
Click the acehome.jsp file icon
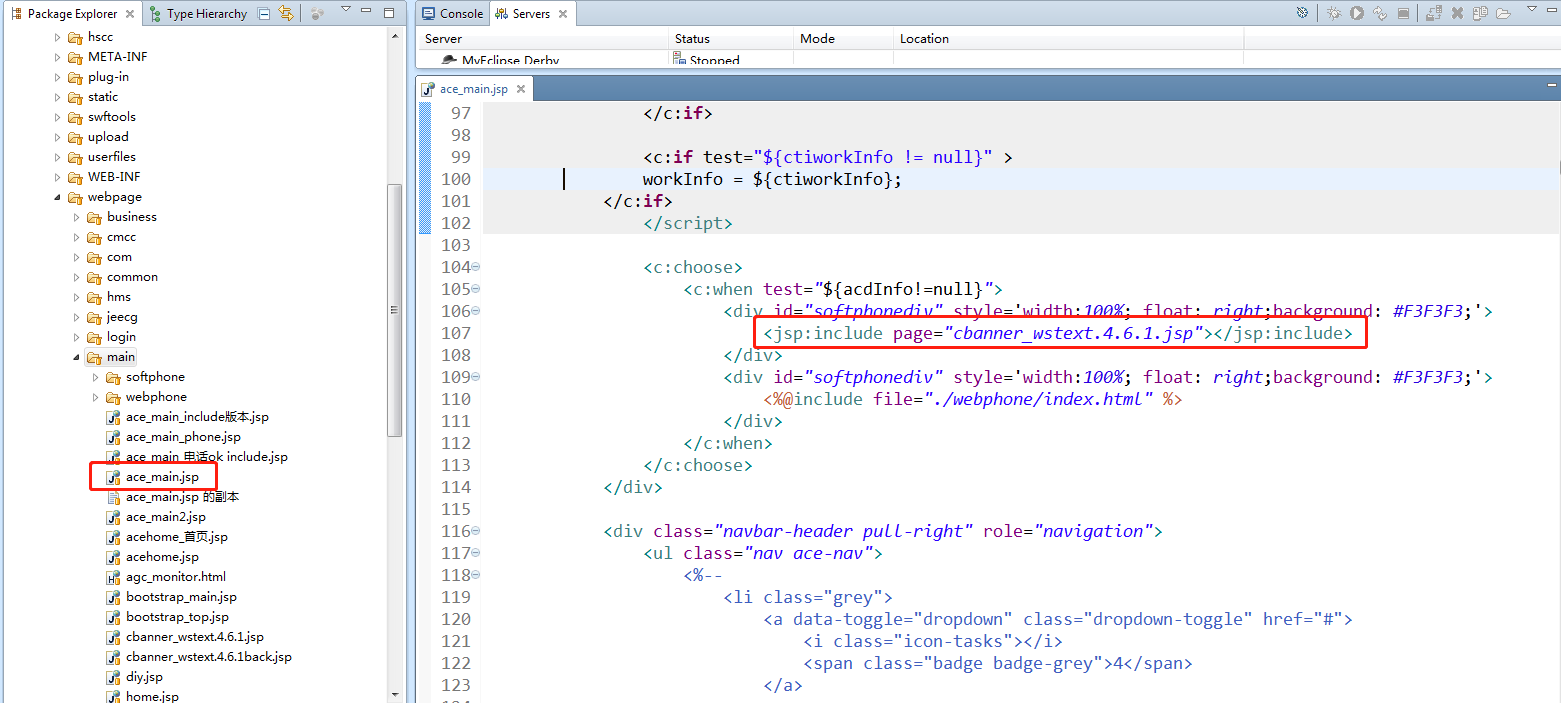coord(113,557)
